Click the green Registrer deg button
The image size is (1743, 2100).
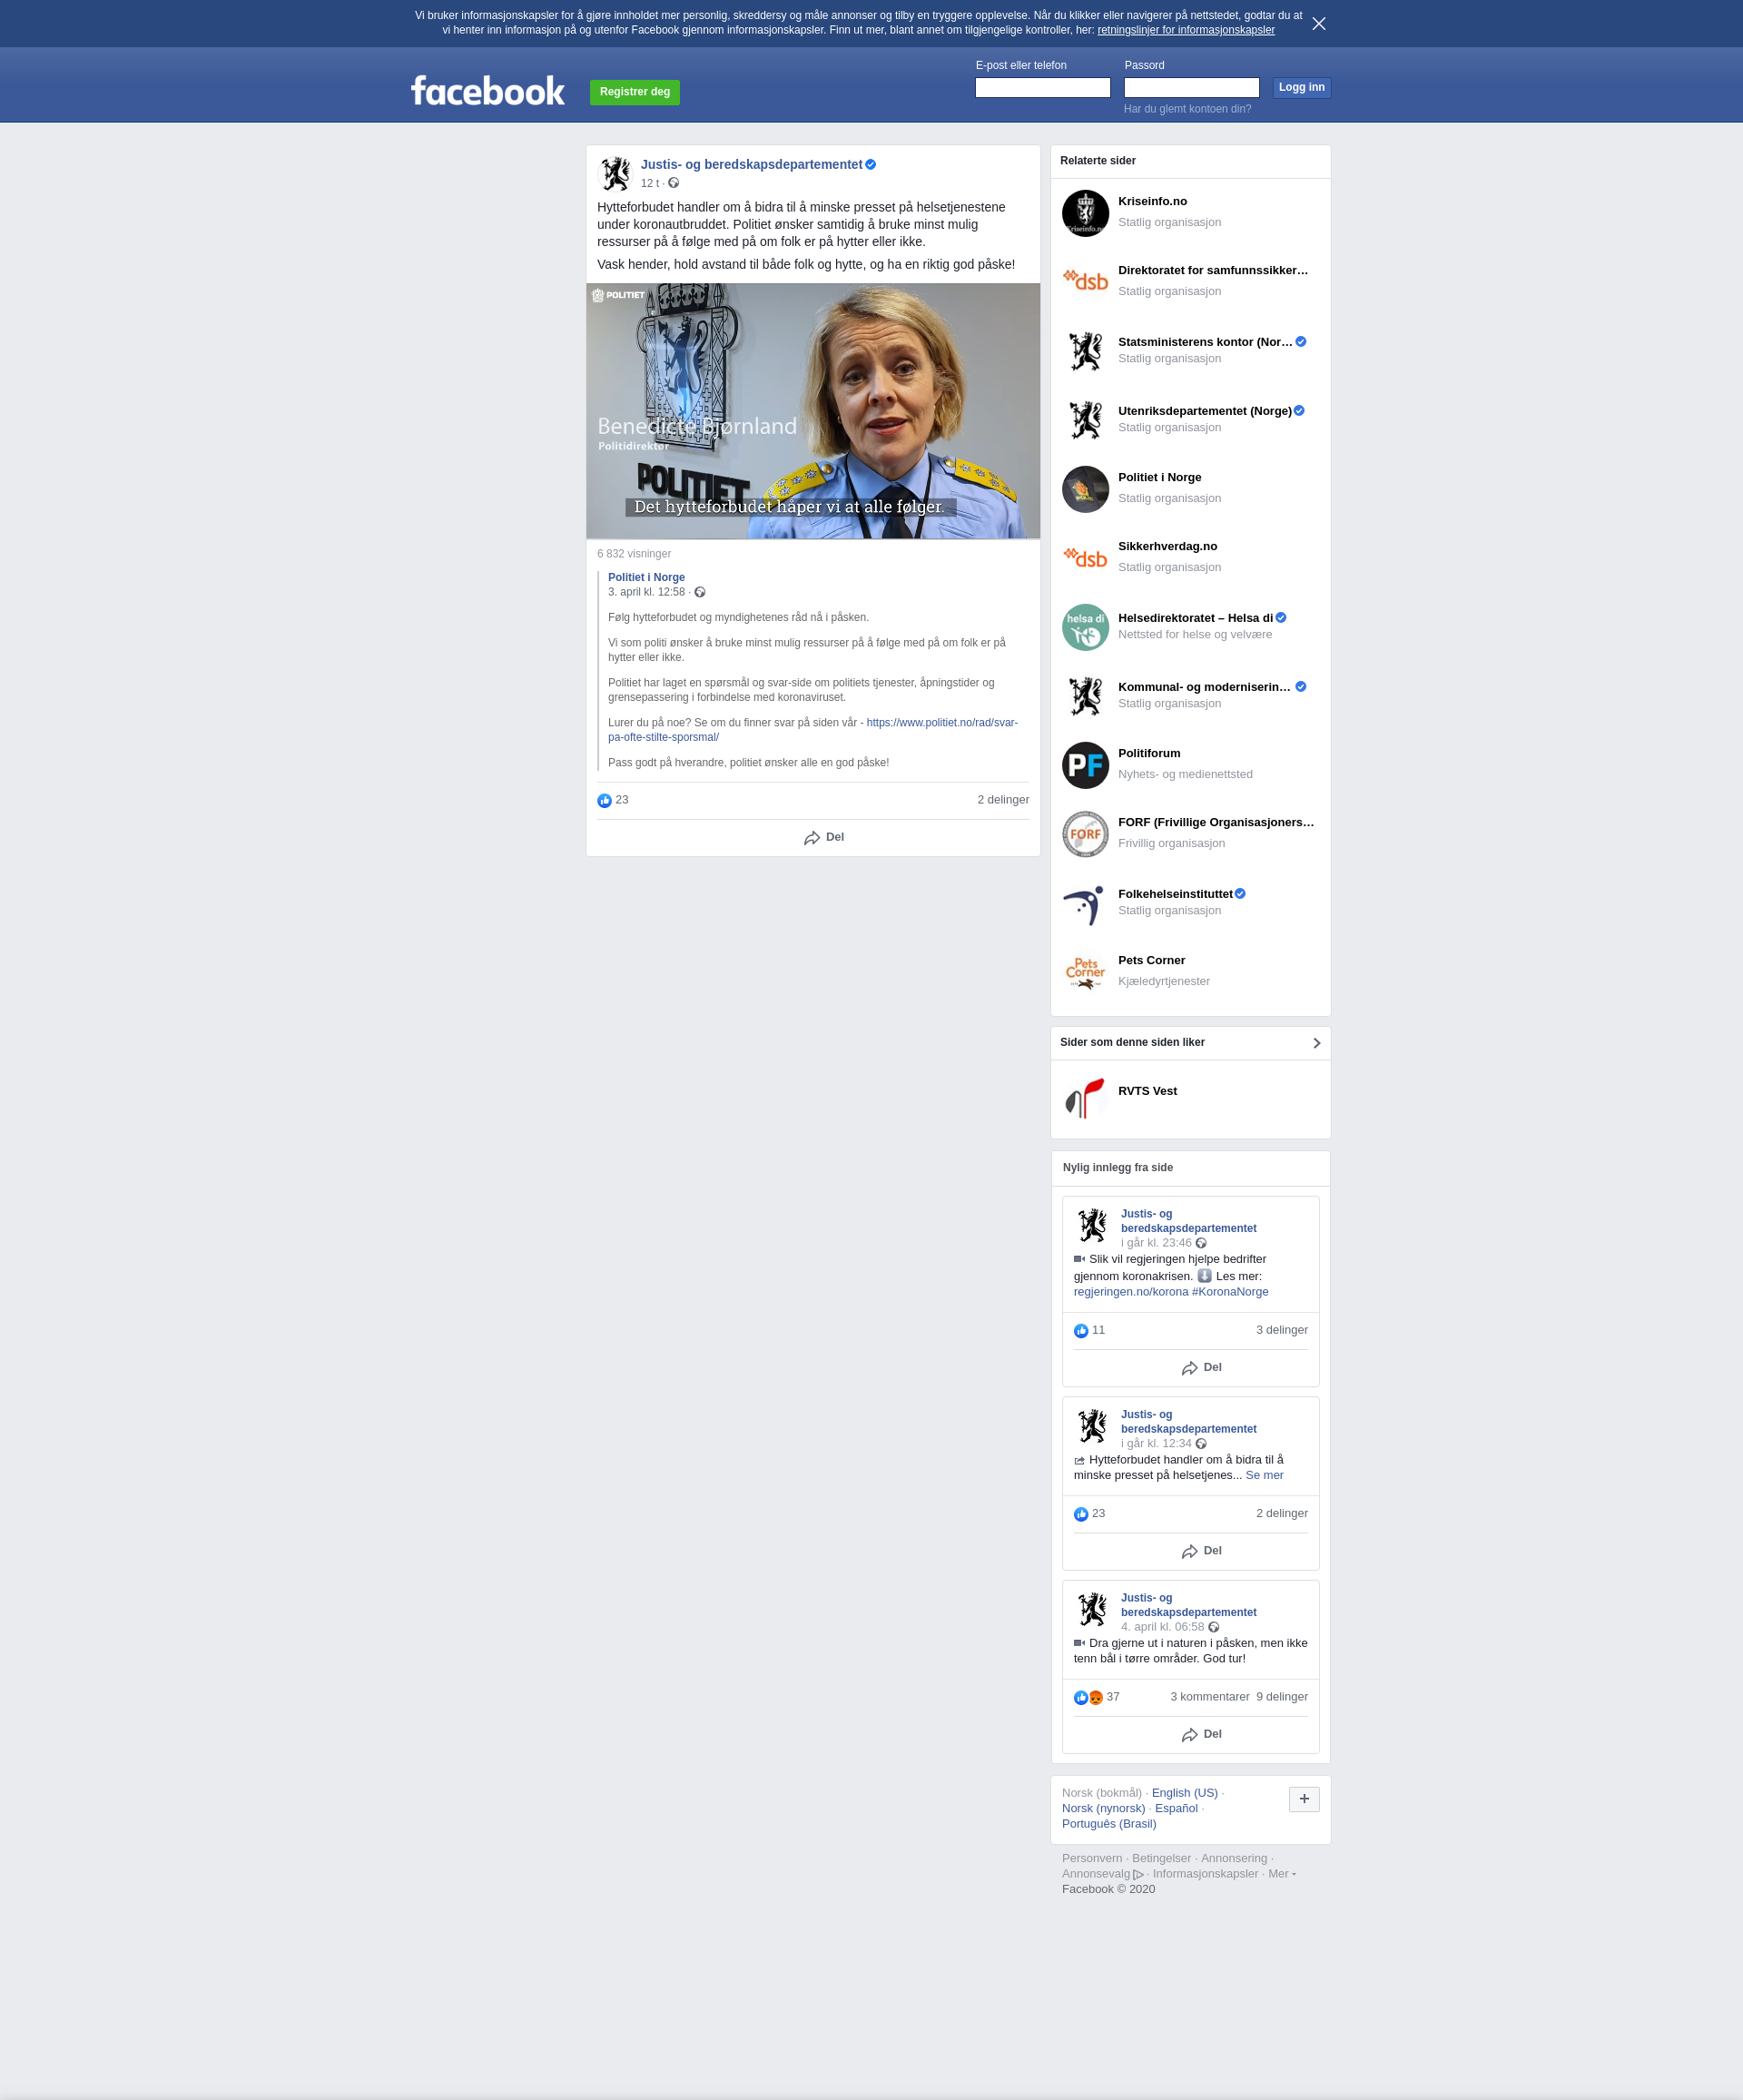pyautogui.click(x=635, y=92)
